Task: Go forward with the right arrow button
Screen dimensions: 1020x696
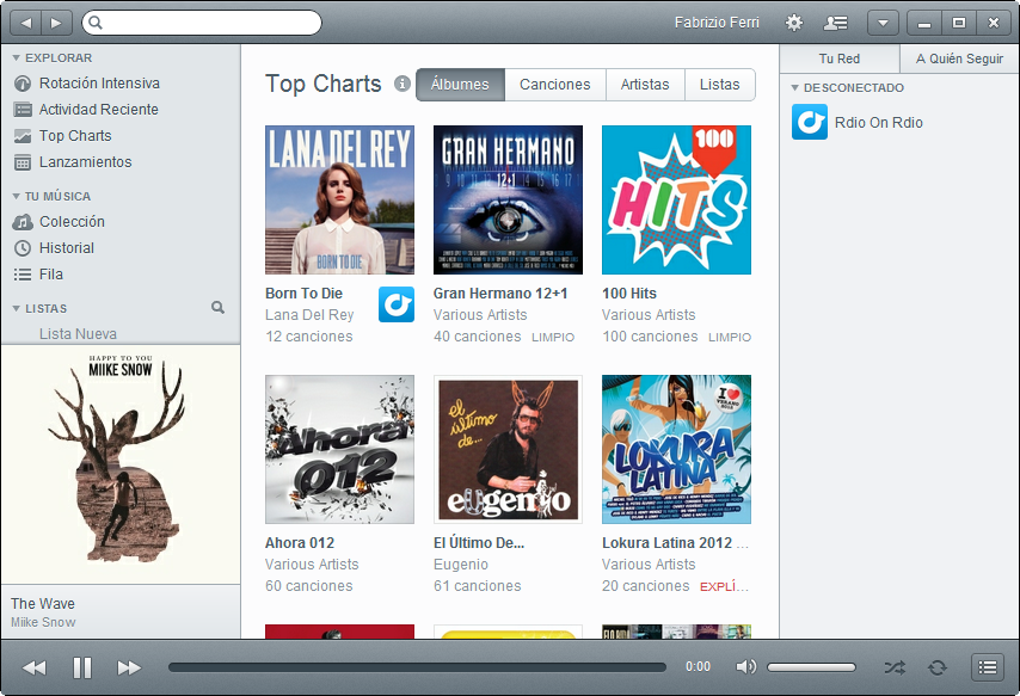Action: [x=57, y=23]
